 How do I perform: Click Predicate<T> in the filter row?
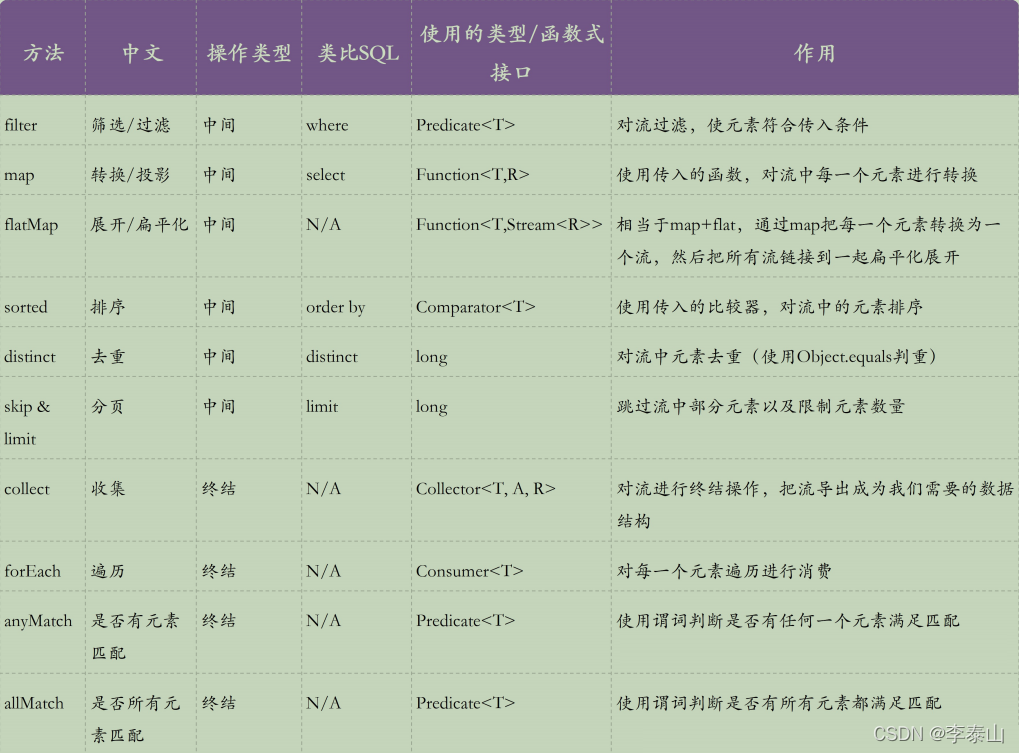pyautogui.click(x=465, y=125)
